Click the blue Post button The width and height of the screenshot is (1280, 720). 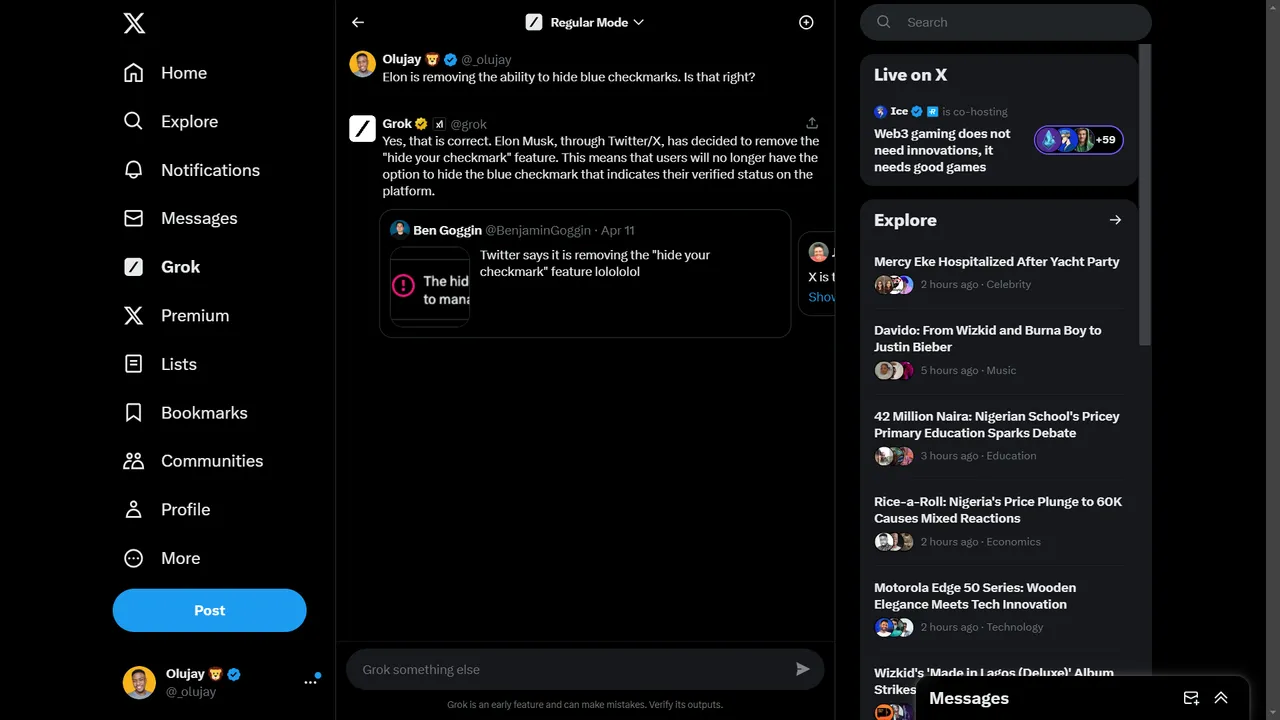pos(209,610)
